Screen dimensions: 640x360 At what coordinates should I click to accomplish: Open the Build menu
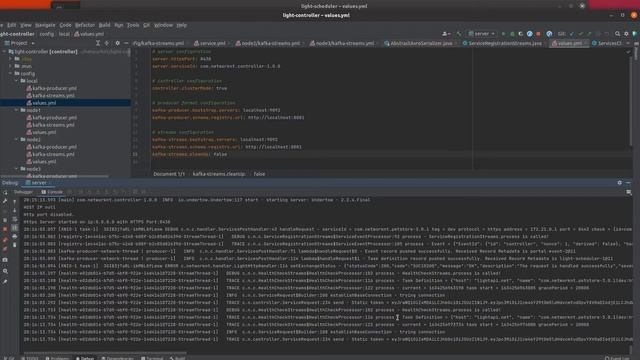click(104, 25)
